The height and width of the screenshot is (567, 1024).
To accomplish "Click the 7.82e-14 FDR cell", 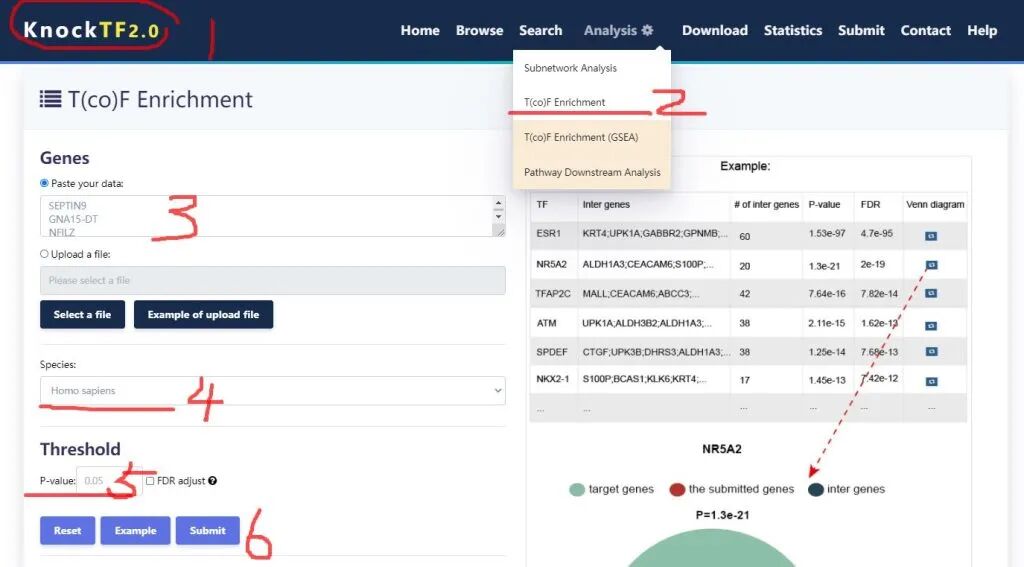I will point(879,293).
